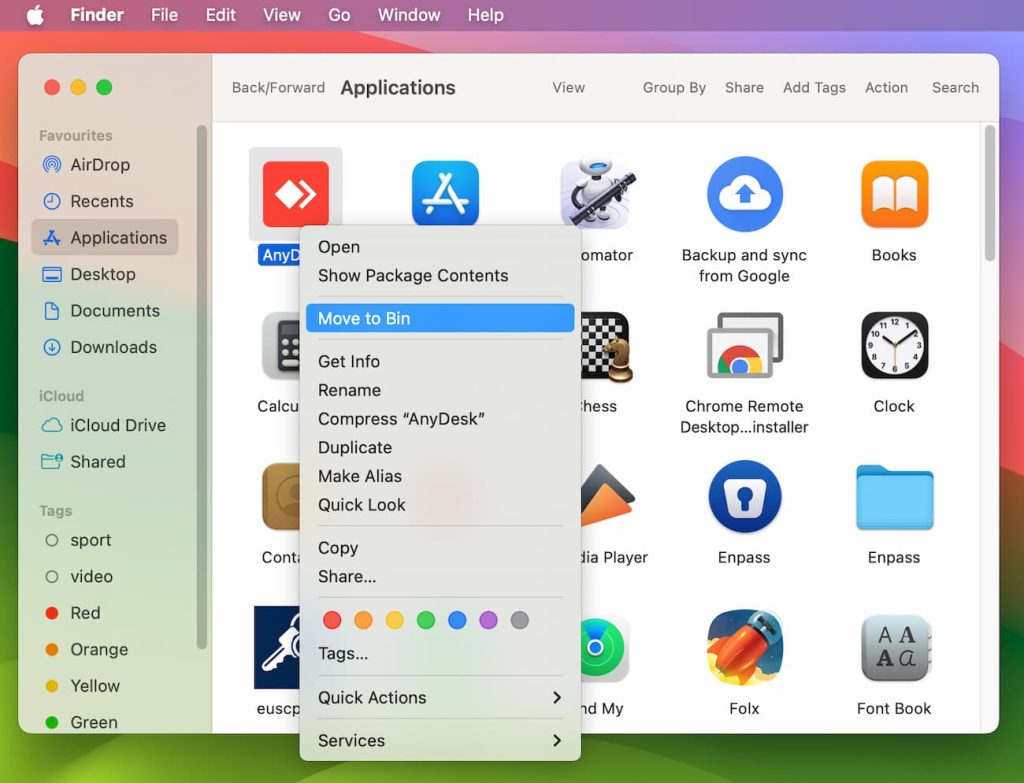Select the Chrome Remote Desktop installer icon
The height and width of the screenshot is (783, 1024).
pyautogui.click(x=744, y=345)
